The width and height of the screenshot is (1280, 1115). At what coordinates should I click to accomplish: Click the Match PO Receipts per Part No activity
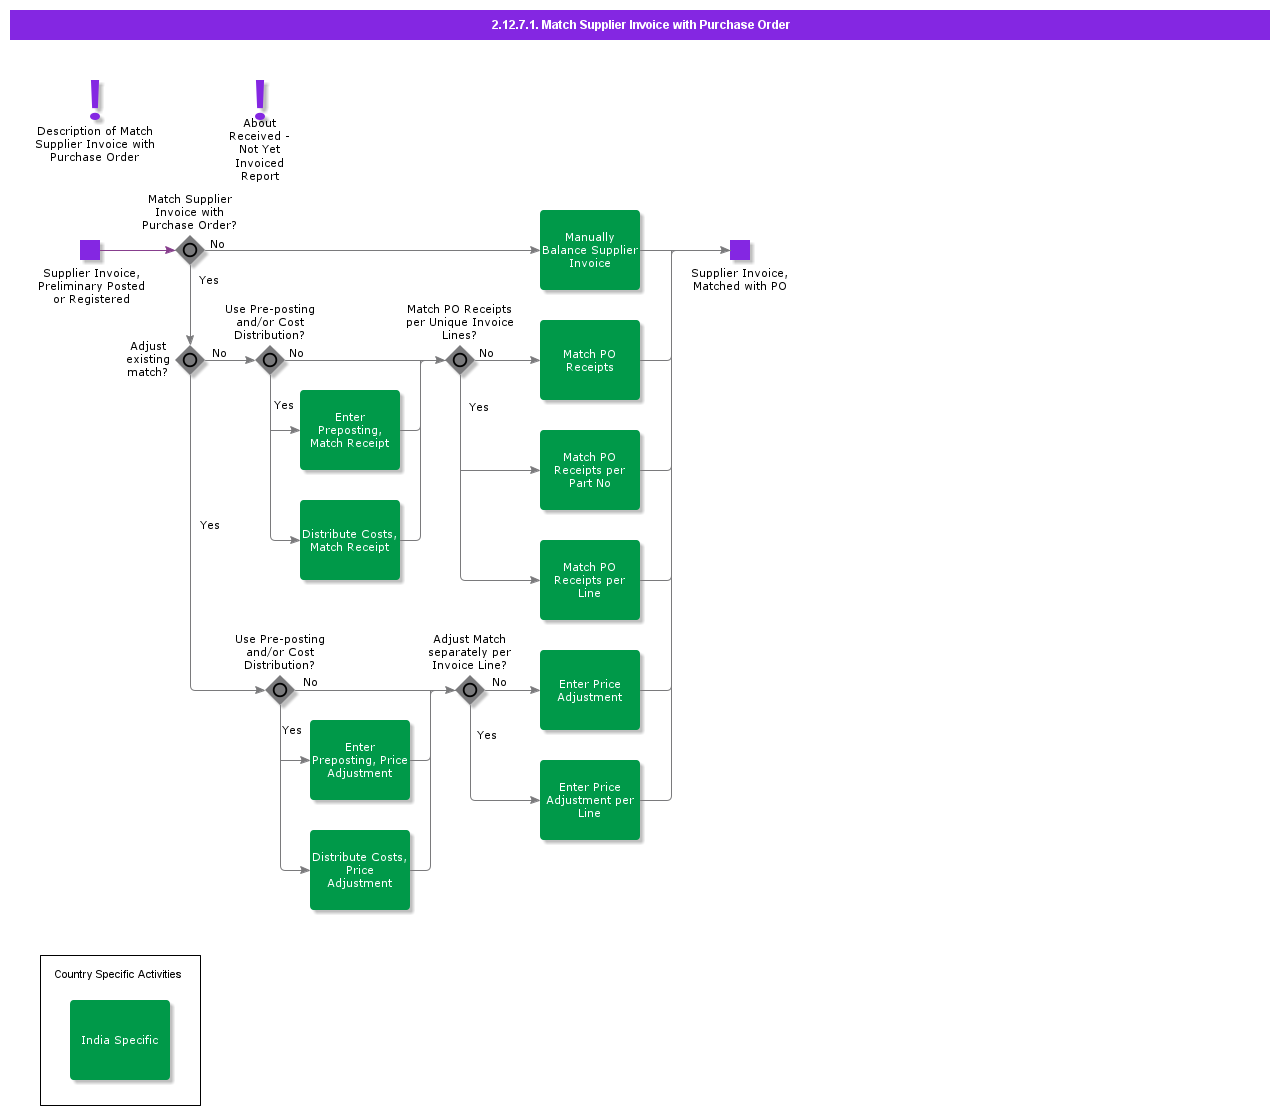pyautogui.click(x=590, y=470)
